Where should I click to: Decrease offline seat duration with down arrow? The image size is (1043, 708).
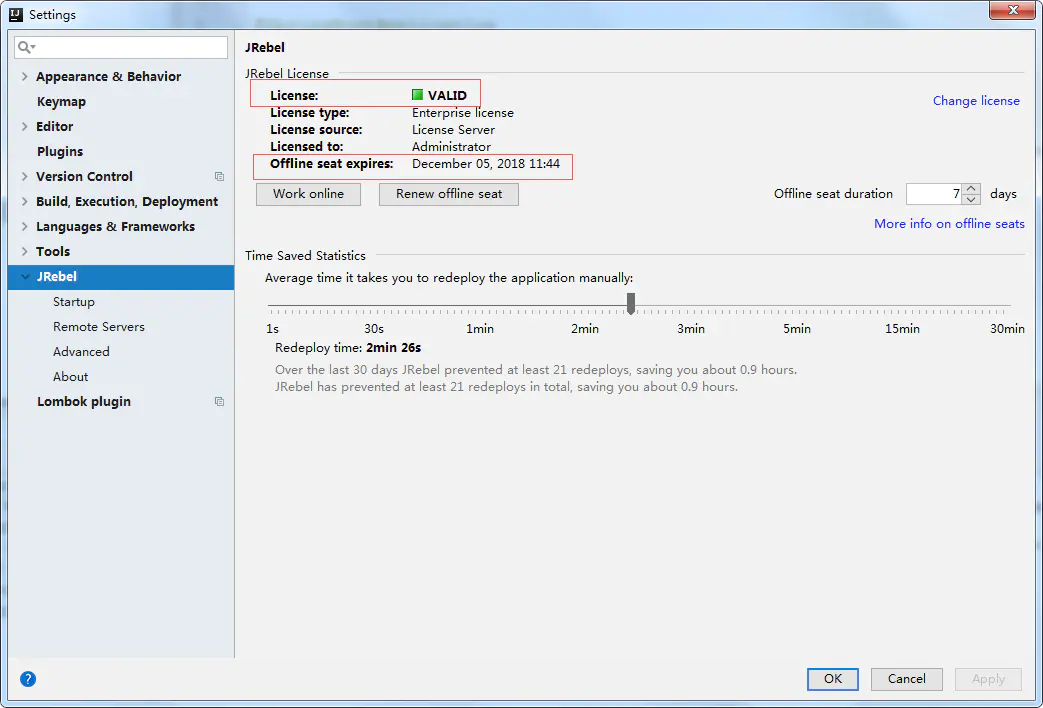click(x=971, y=199)
